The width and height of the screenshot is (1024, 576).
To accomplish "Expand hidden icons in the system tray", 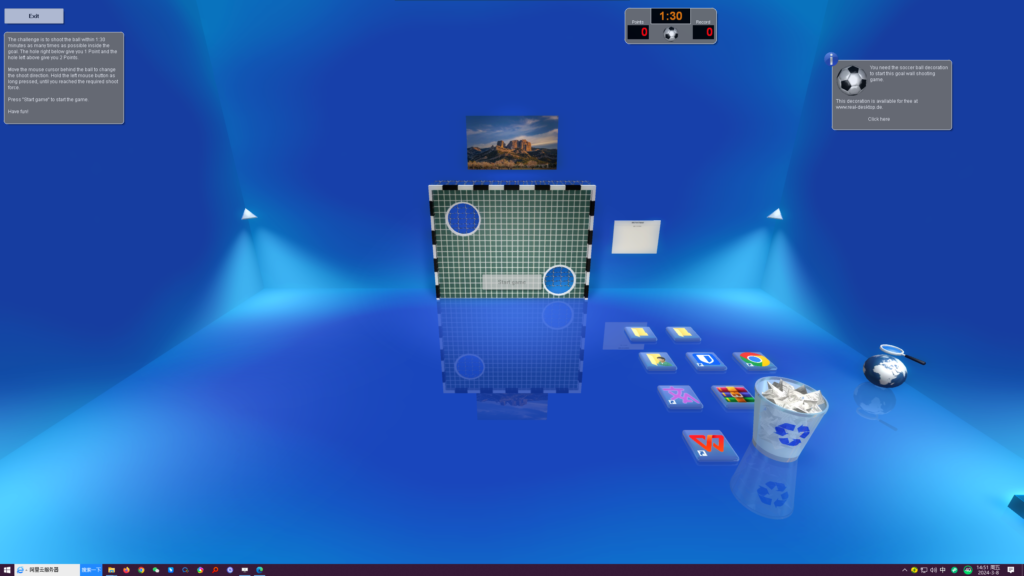I will [x=905, y=569].
